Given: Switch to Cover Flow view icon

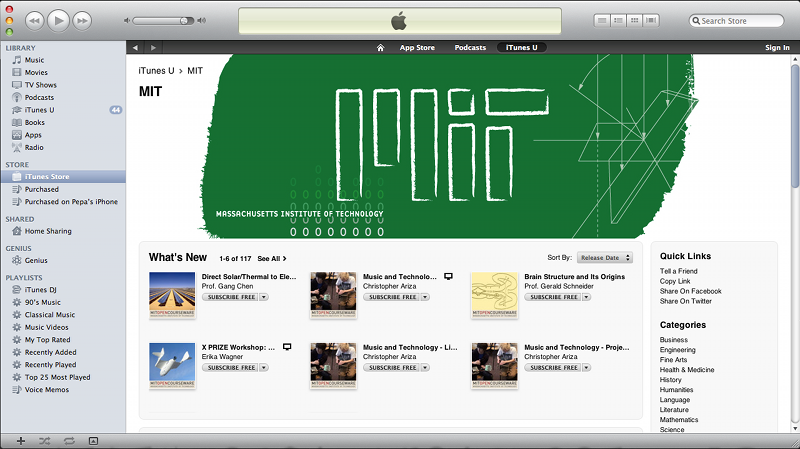Looking at the screenshot, I should pyautogui.click(x=651, y=20).
